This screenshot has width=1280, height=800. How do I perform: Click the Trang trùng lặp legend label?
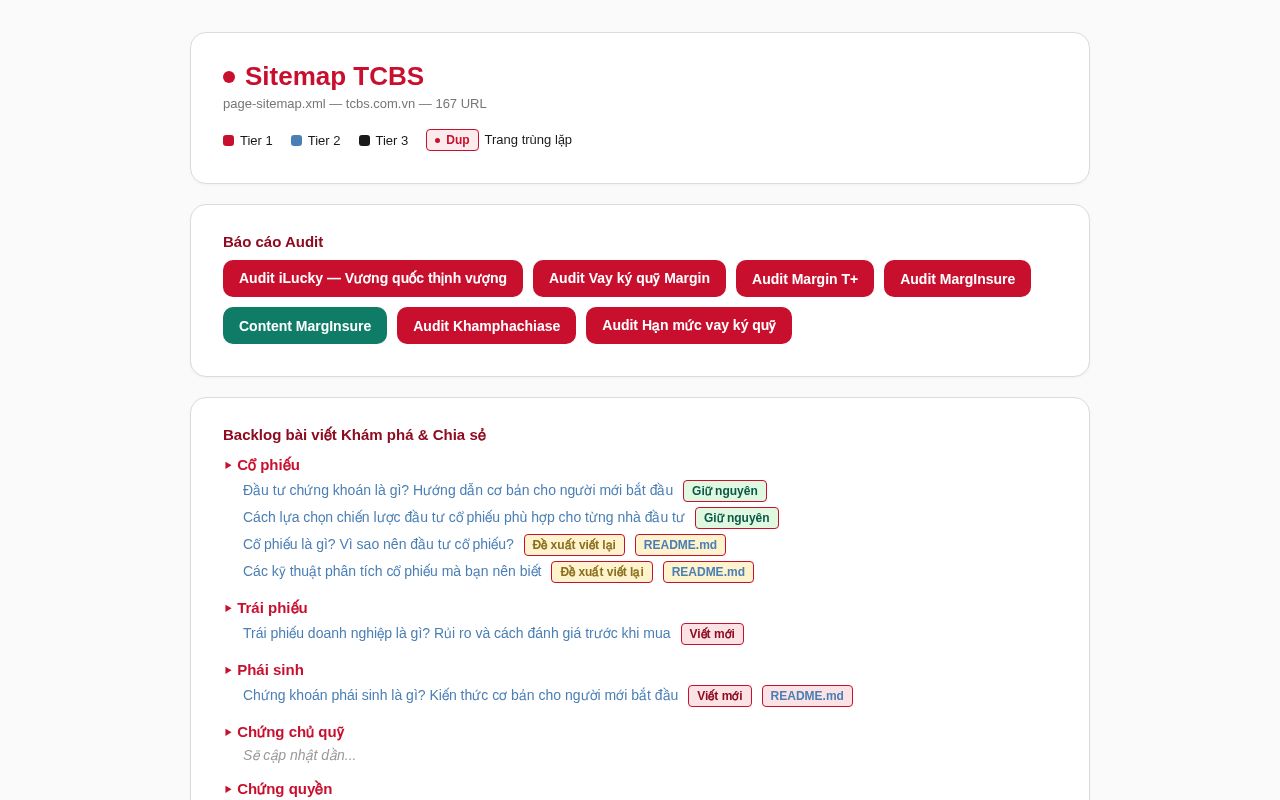[x=528, y=140]
